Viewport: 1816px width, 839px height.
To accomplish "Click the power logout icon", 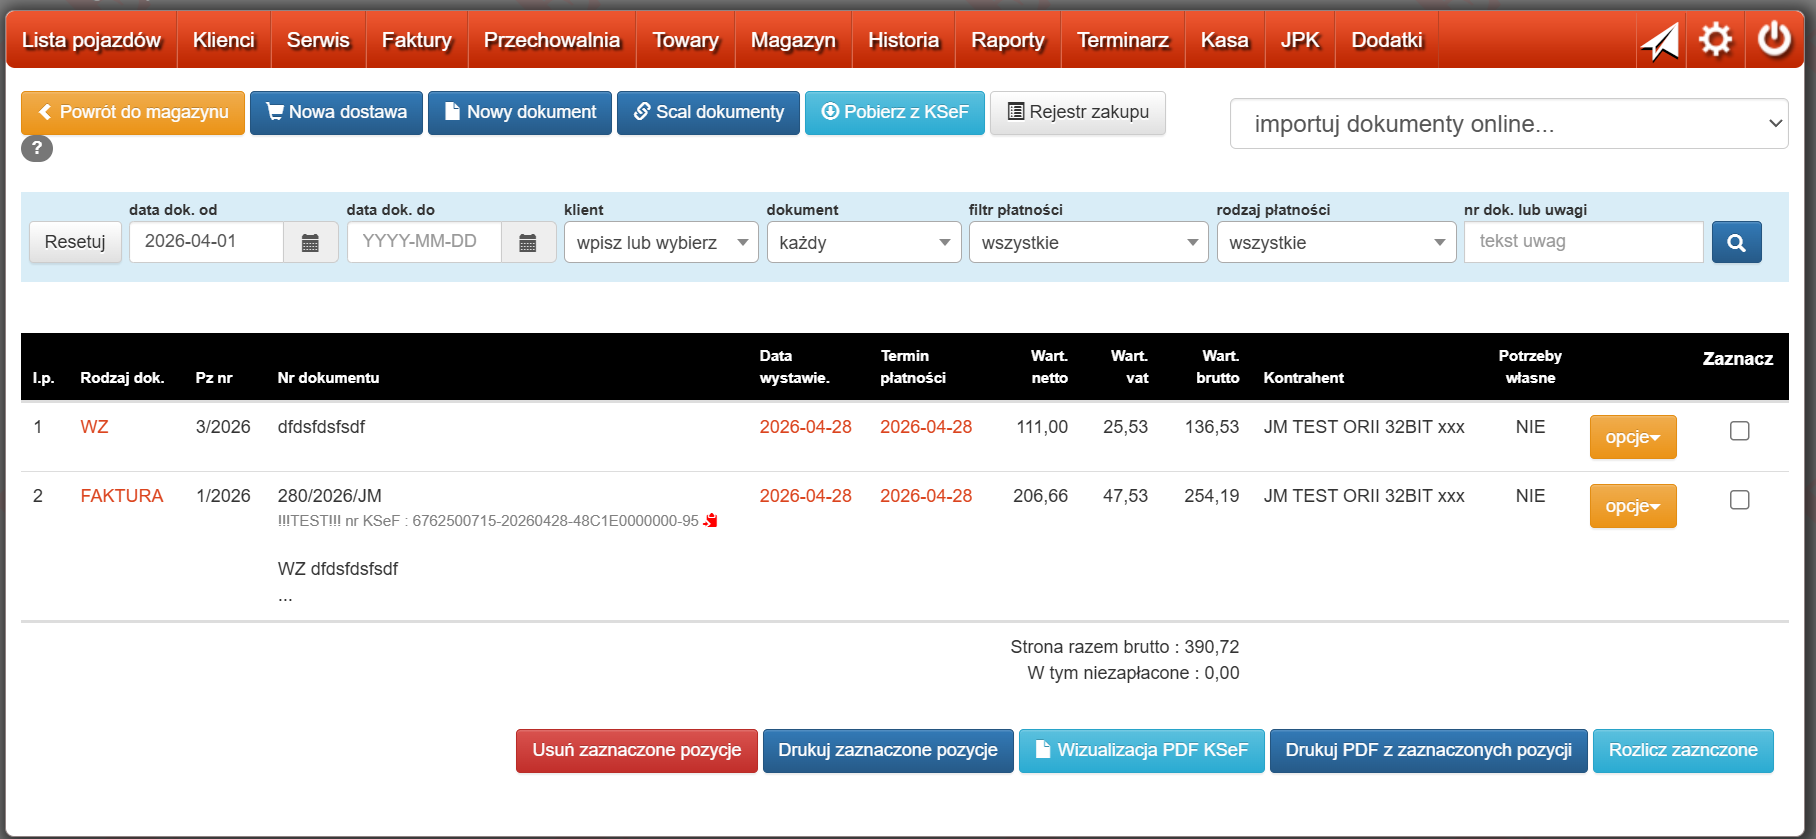I will coord(1775,40).
